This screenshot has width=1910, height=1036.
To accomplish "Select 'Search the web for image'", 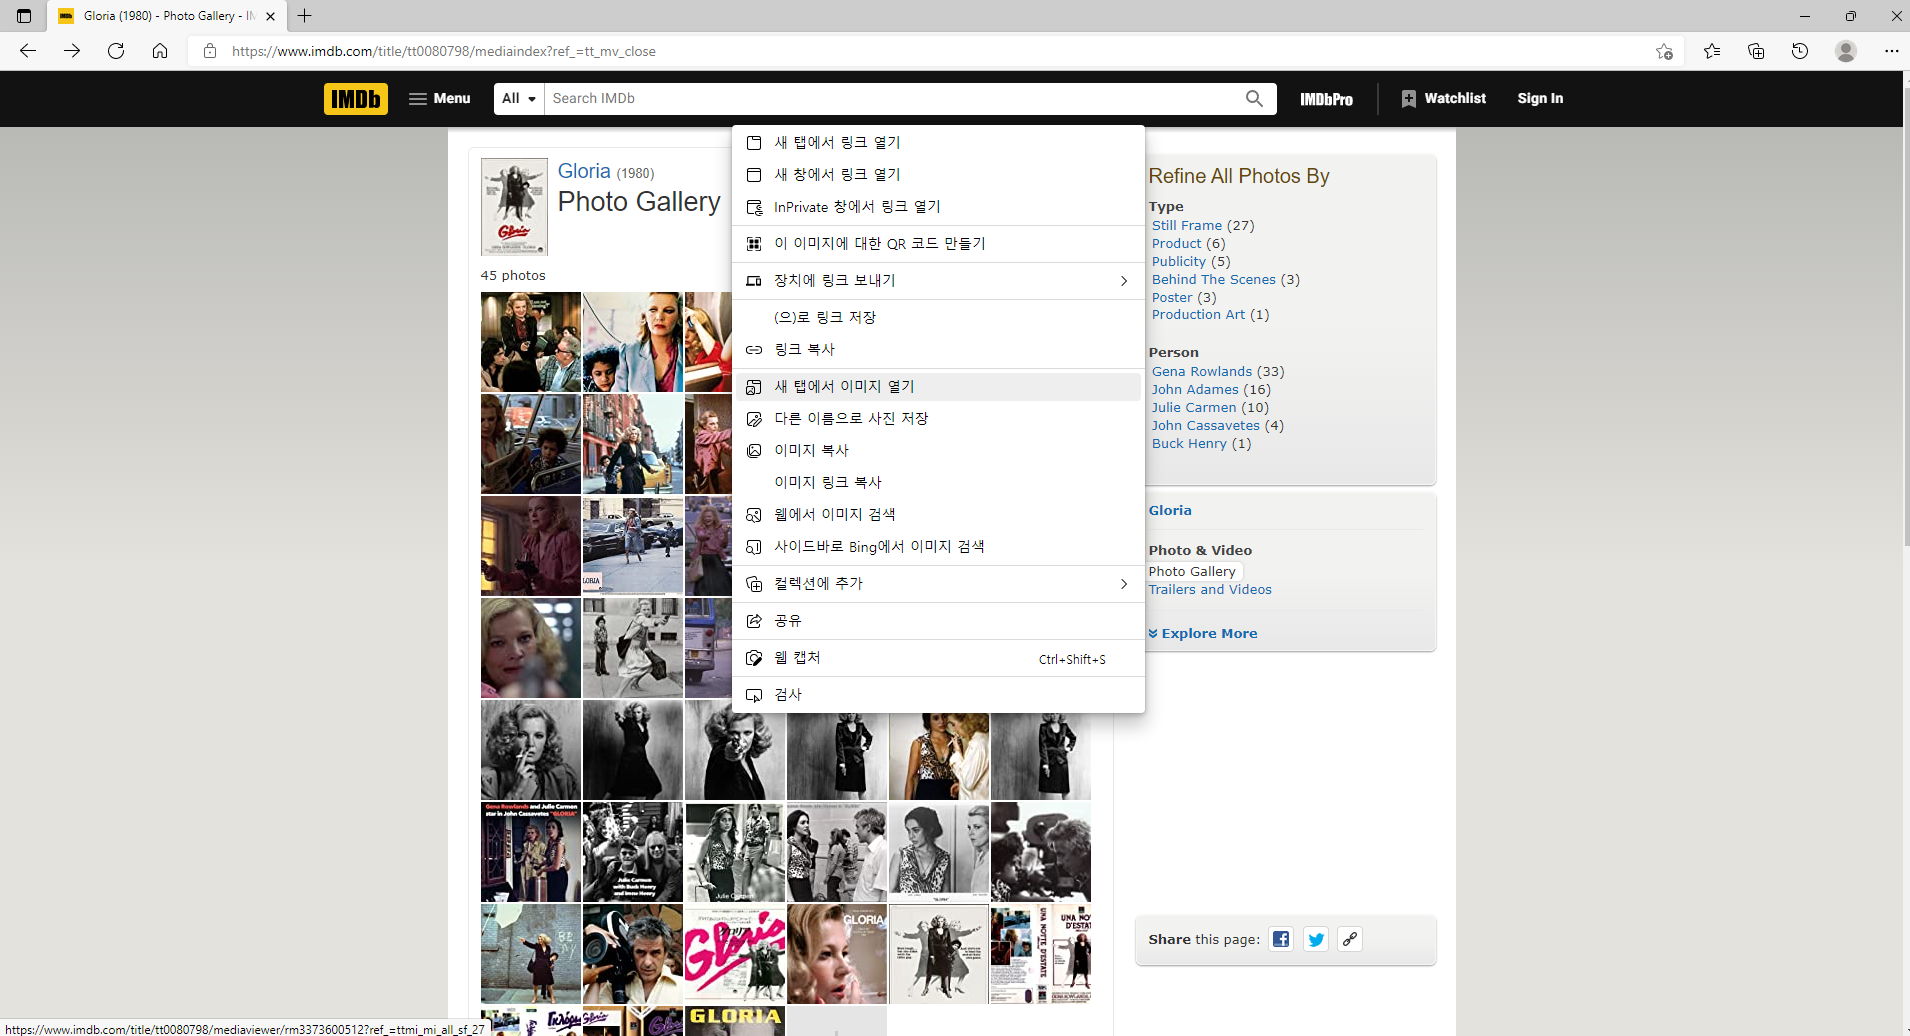I will tap(938, 515).
